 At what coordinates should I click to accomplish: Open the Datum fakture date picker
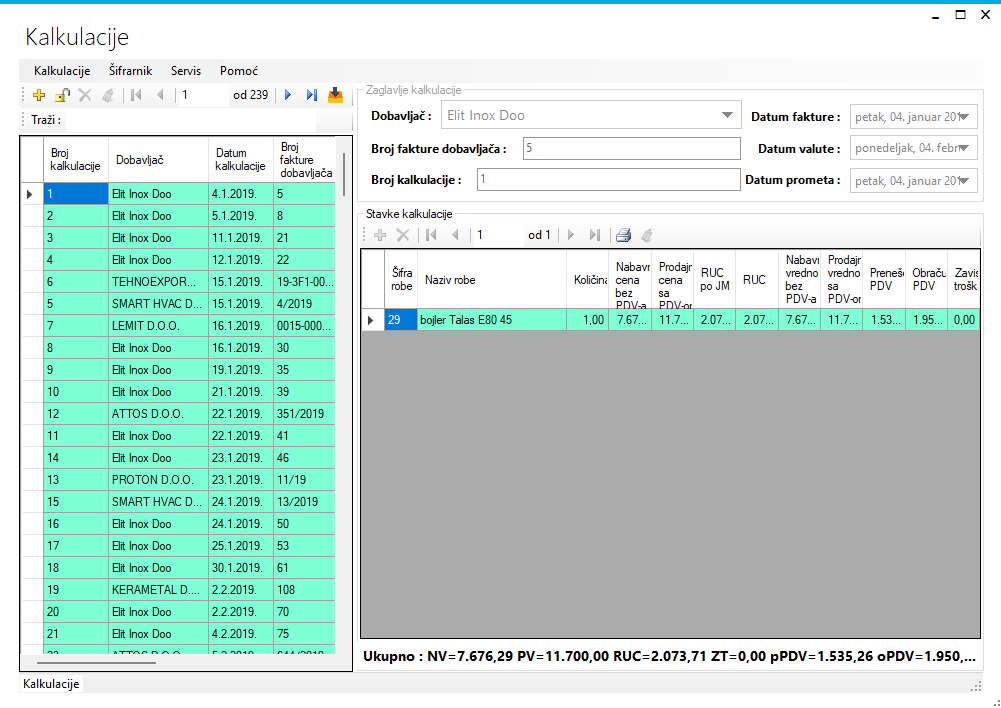tap(965, 117)
